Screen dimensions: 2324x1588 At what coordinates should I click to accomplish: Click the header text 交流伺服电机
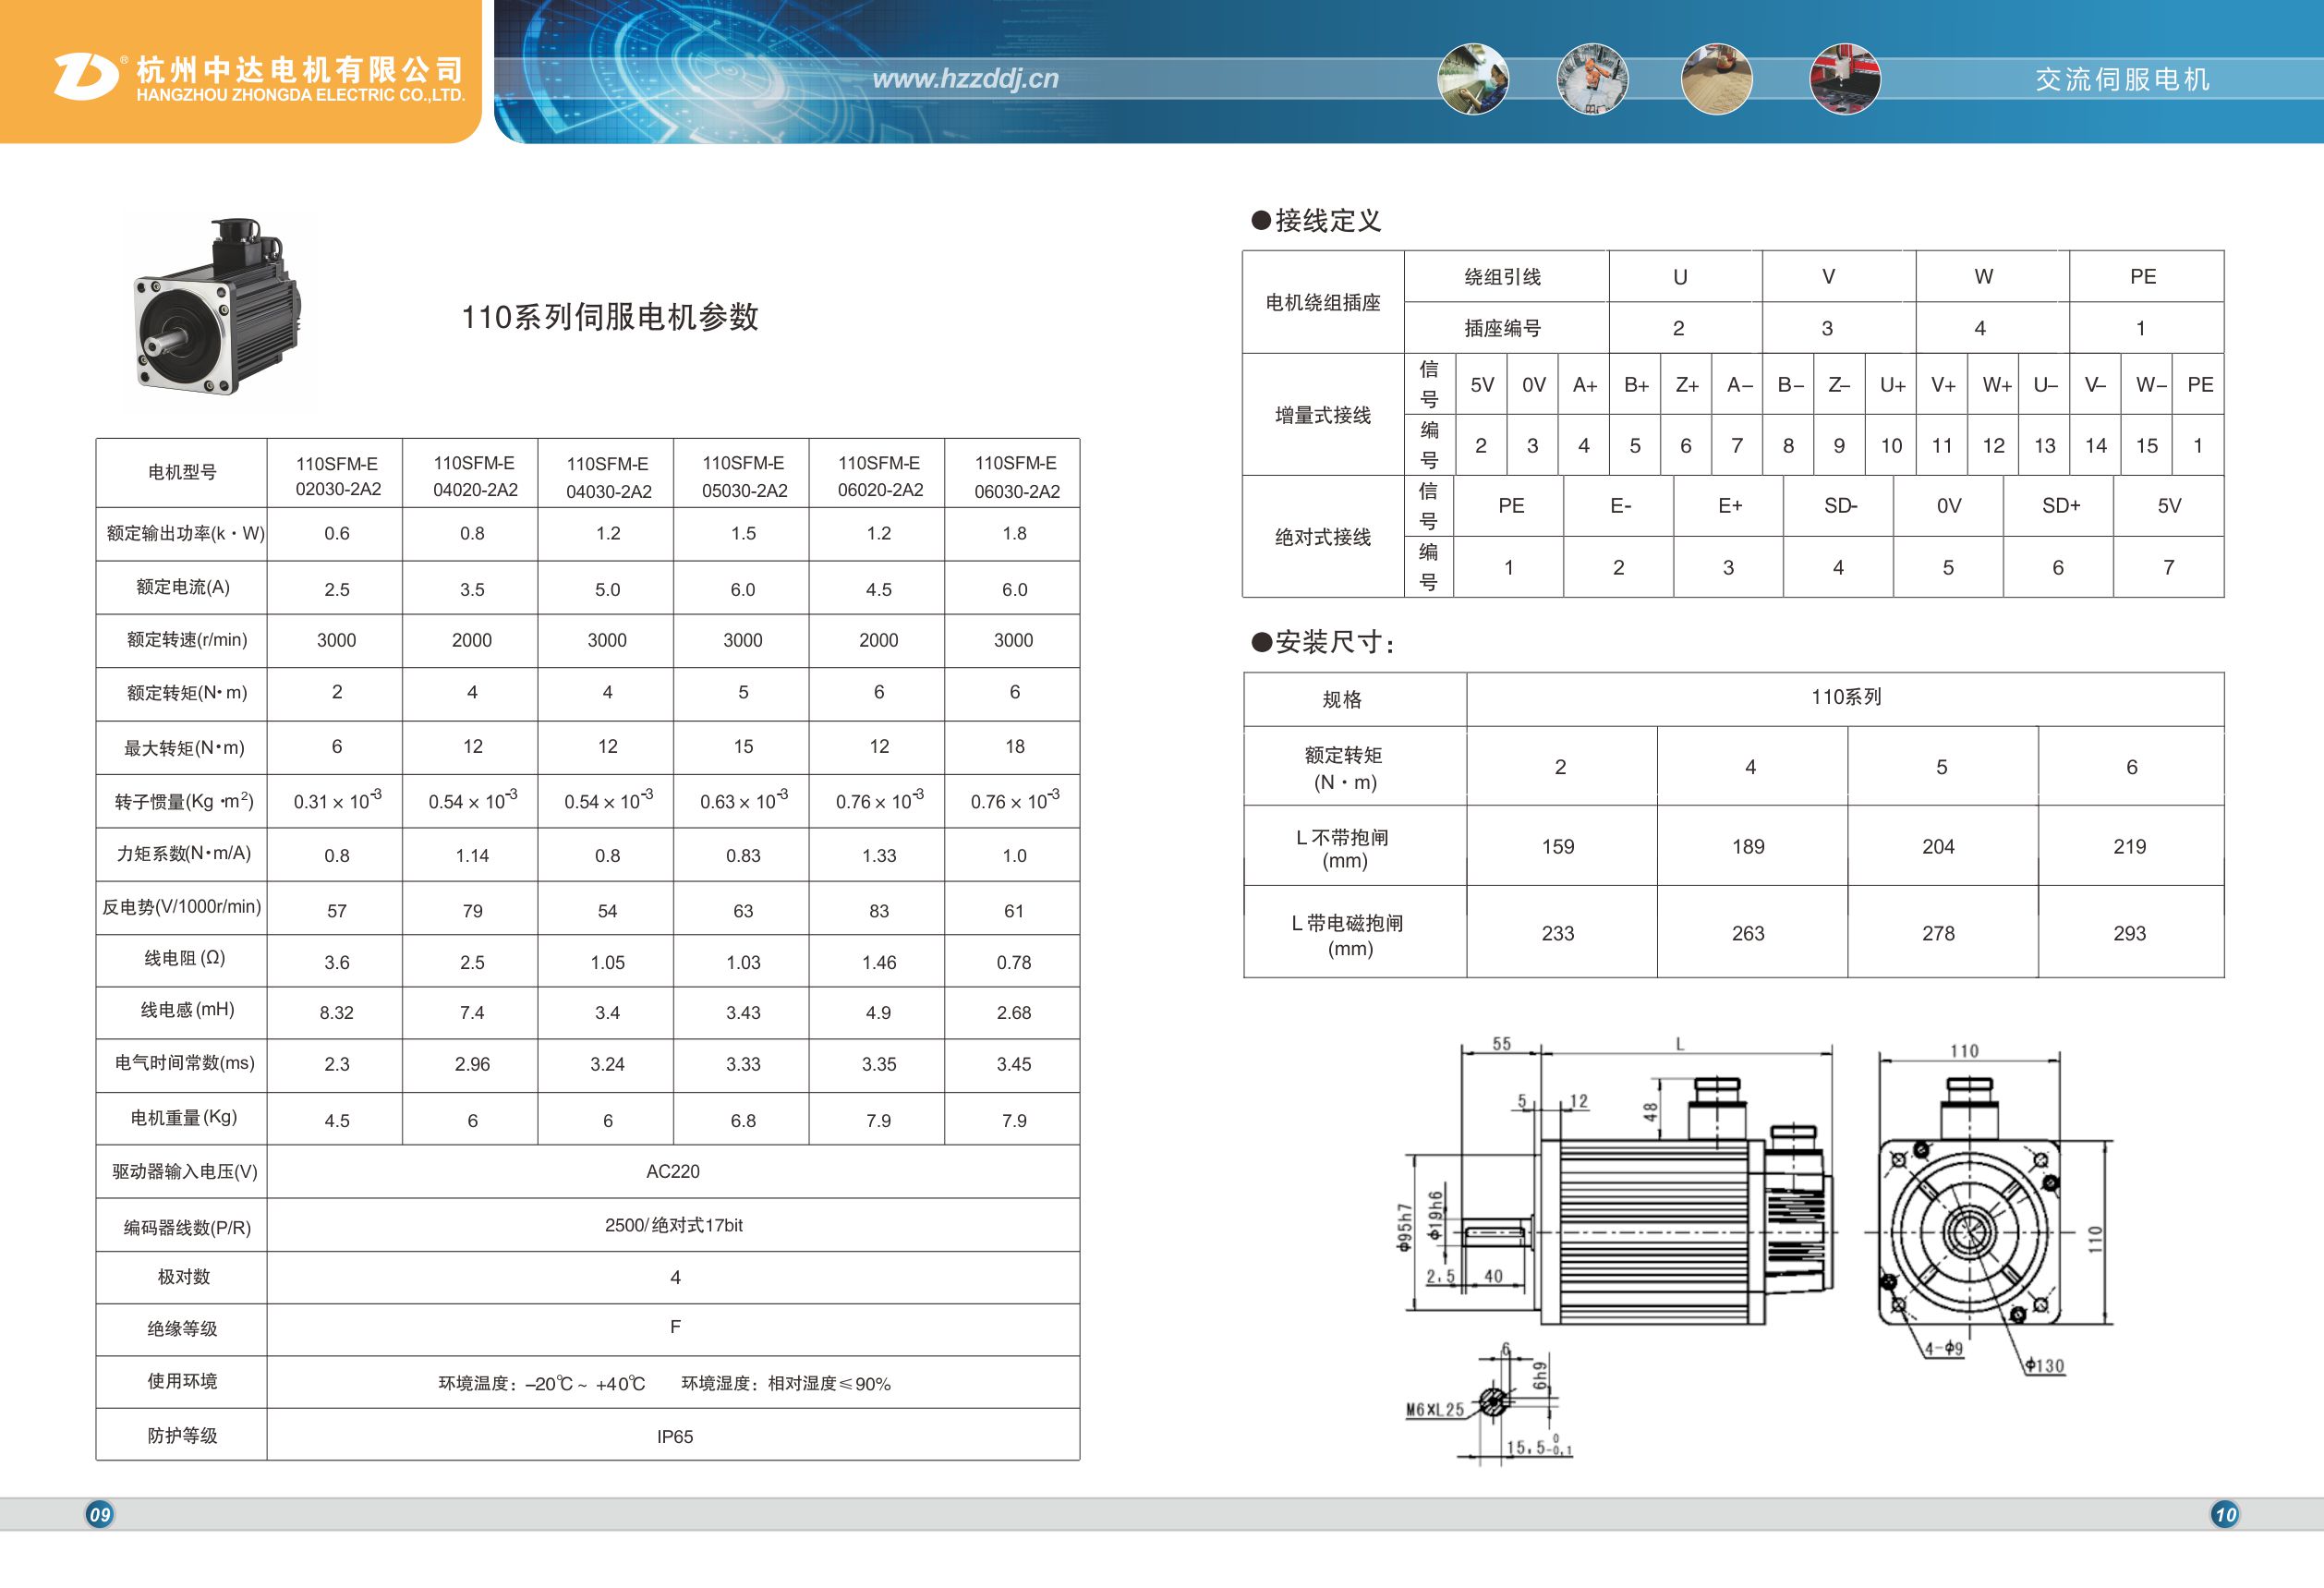pyautogui.click(x=2122, y=79)
